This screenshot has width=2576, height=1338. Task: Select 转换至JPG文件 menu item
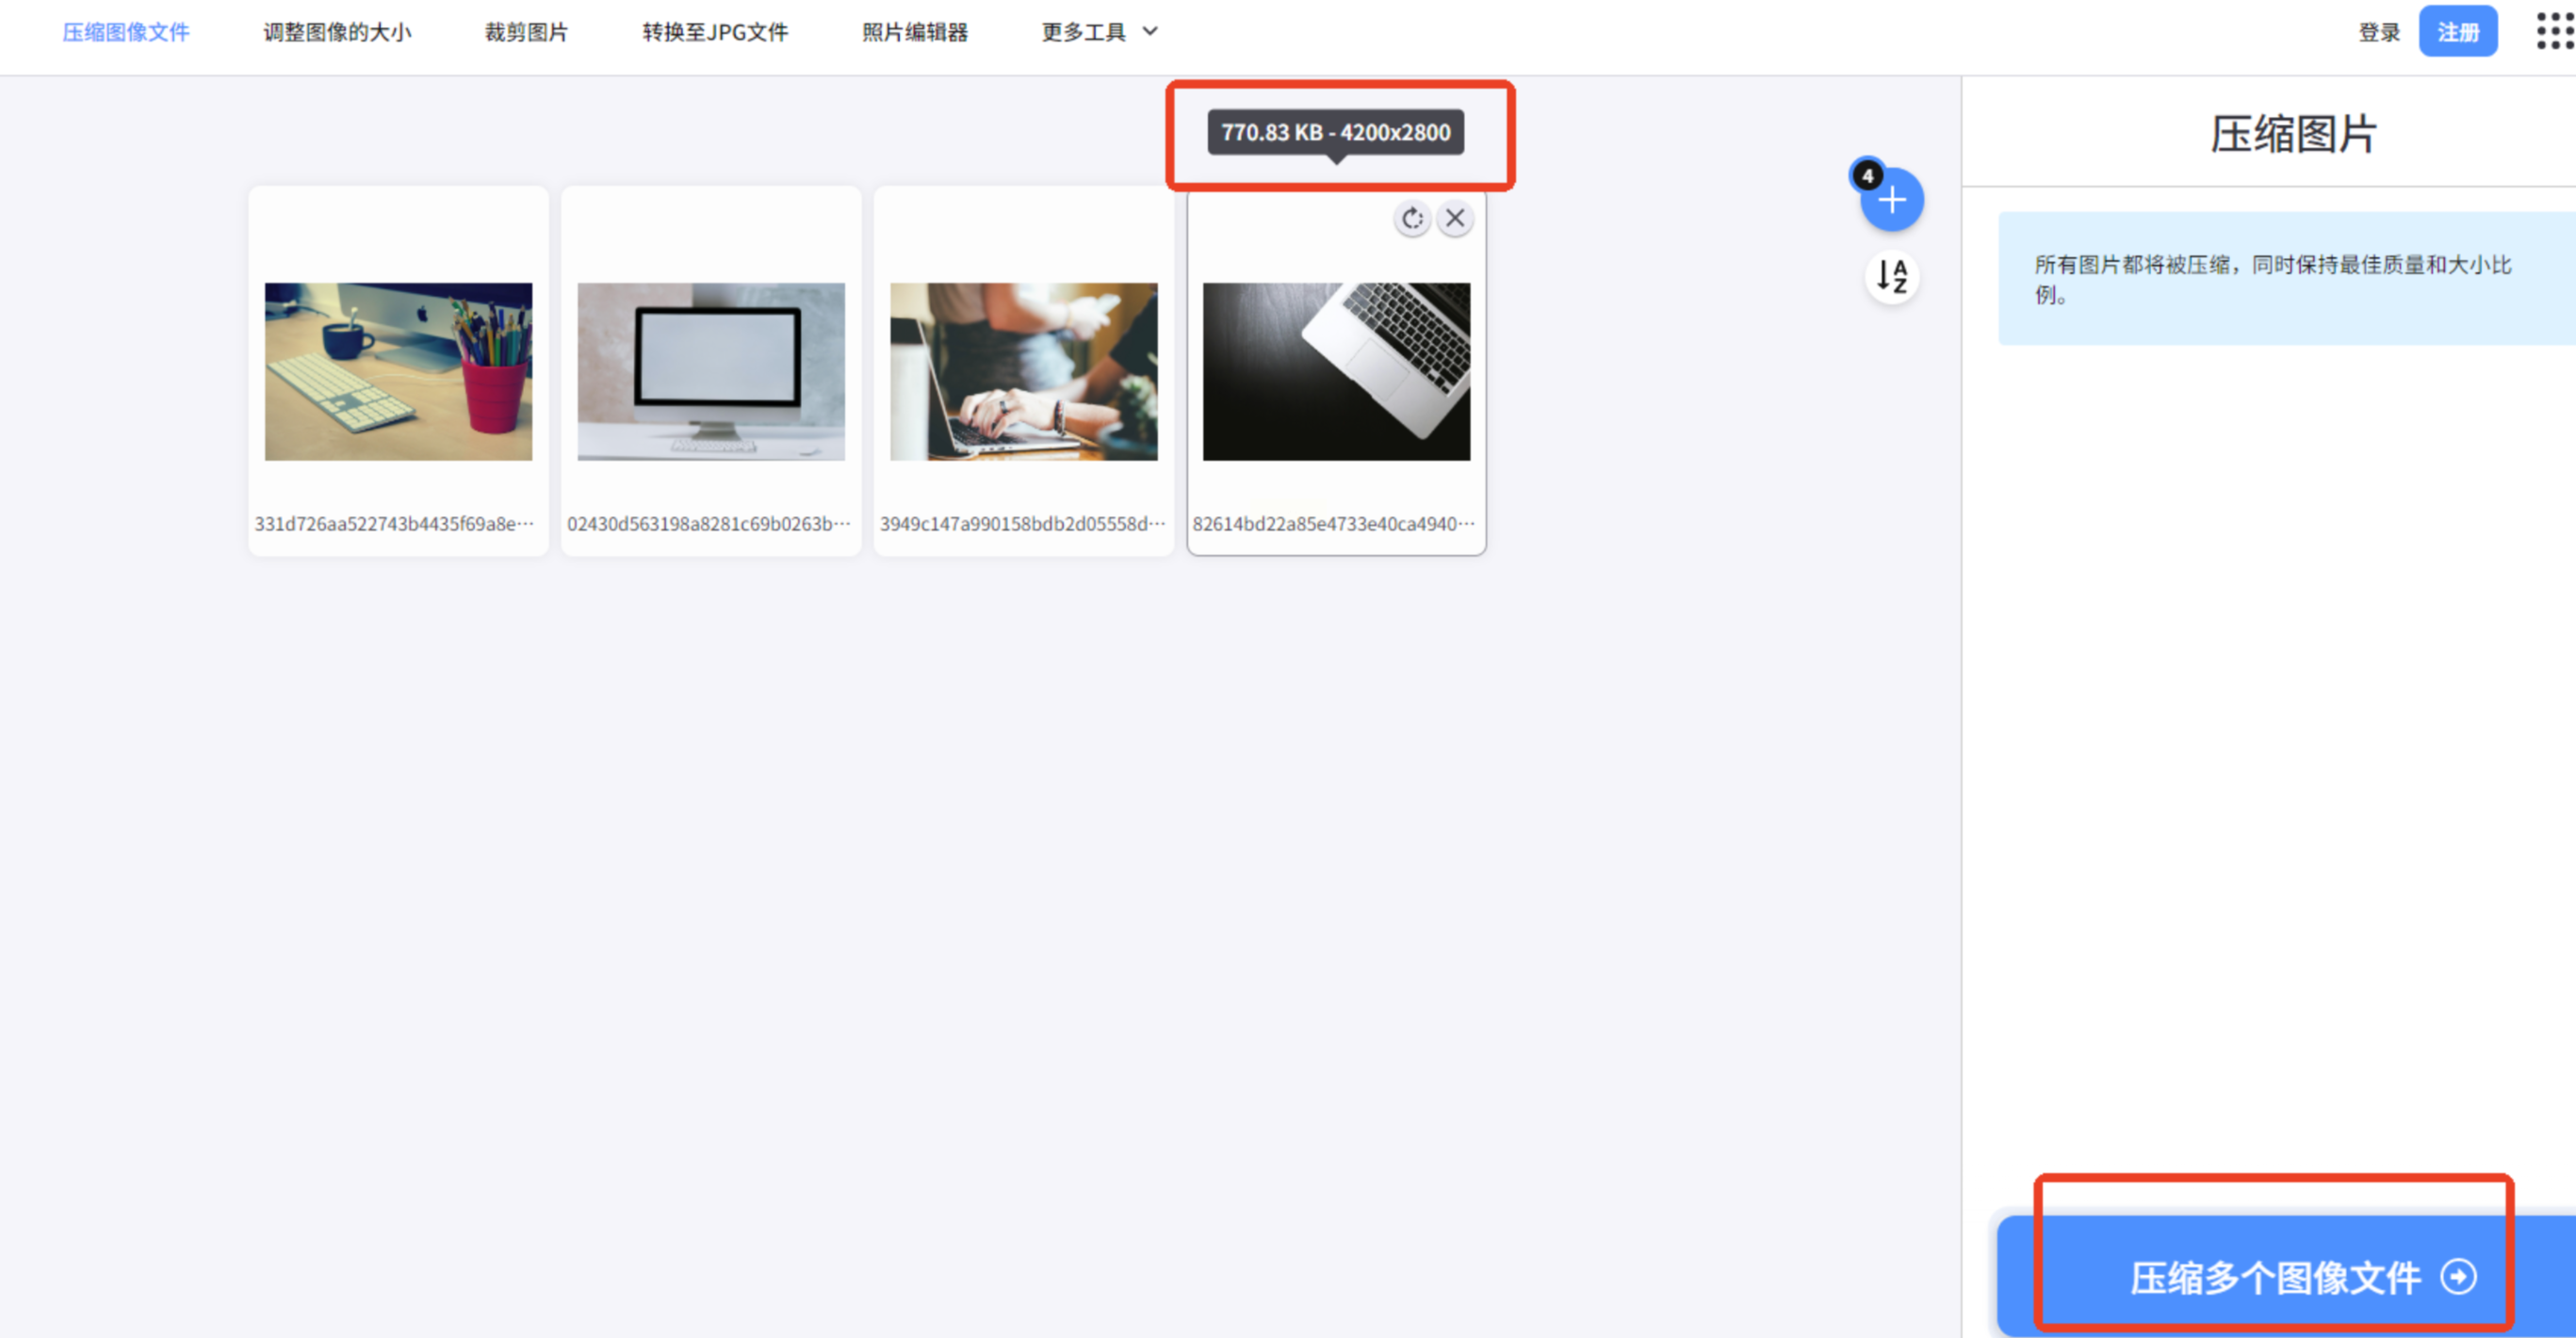pos(715,32)
